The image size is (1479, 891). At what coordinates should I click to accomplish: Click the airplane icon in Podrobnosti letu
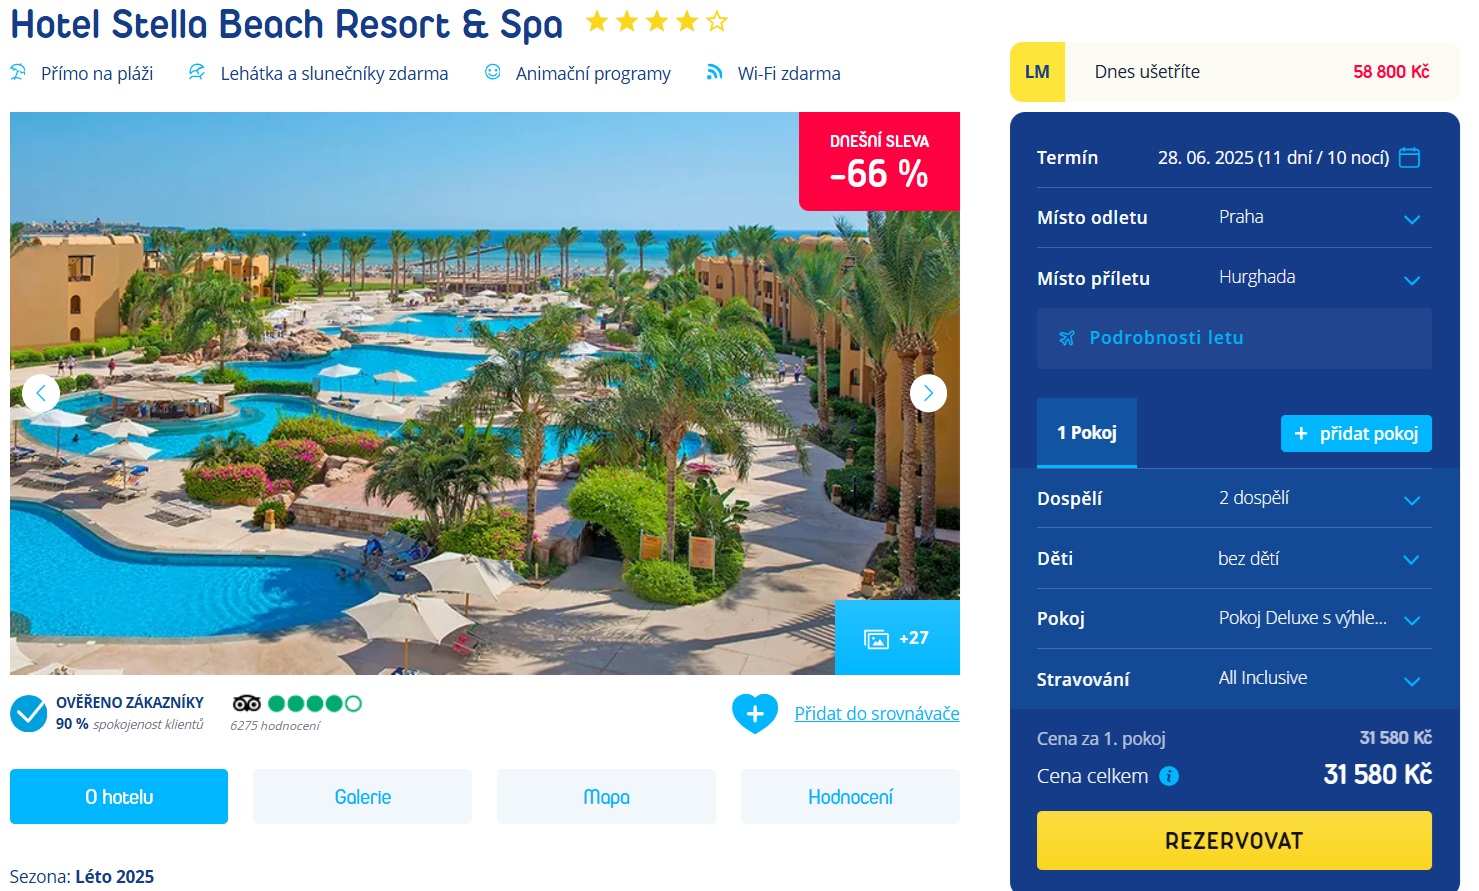coord(1067,338)
